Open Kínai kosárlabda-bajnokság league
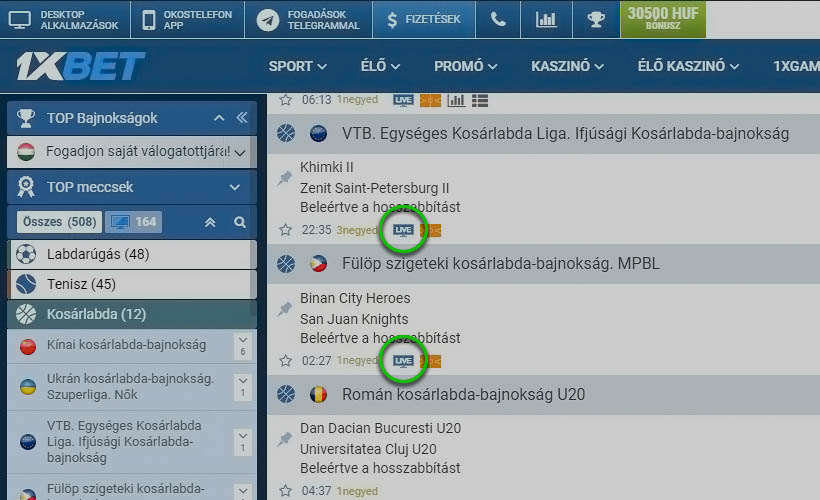The image size is (820, 500). (126, 345)
